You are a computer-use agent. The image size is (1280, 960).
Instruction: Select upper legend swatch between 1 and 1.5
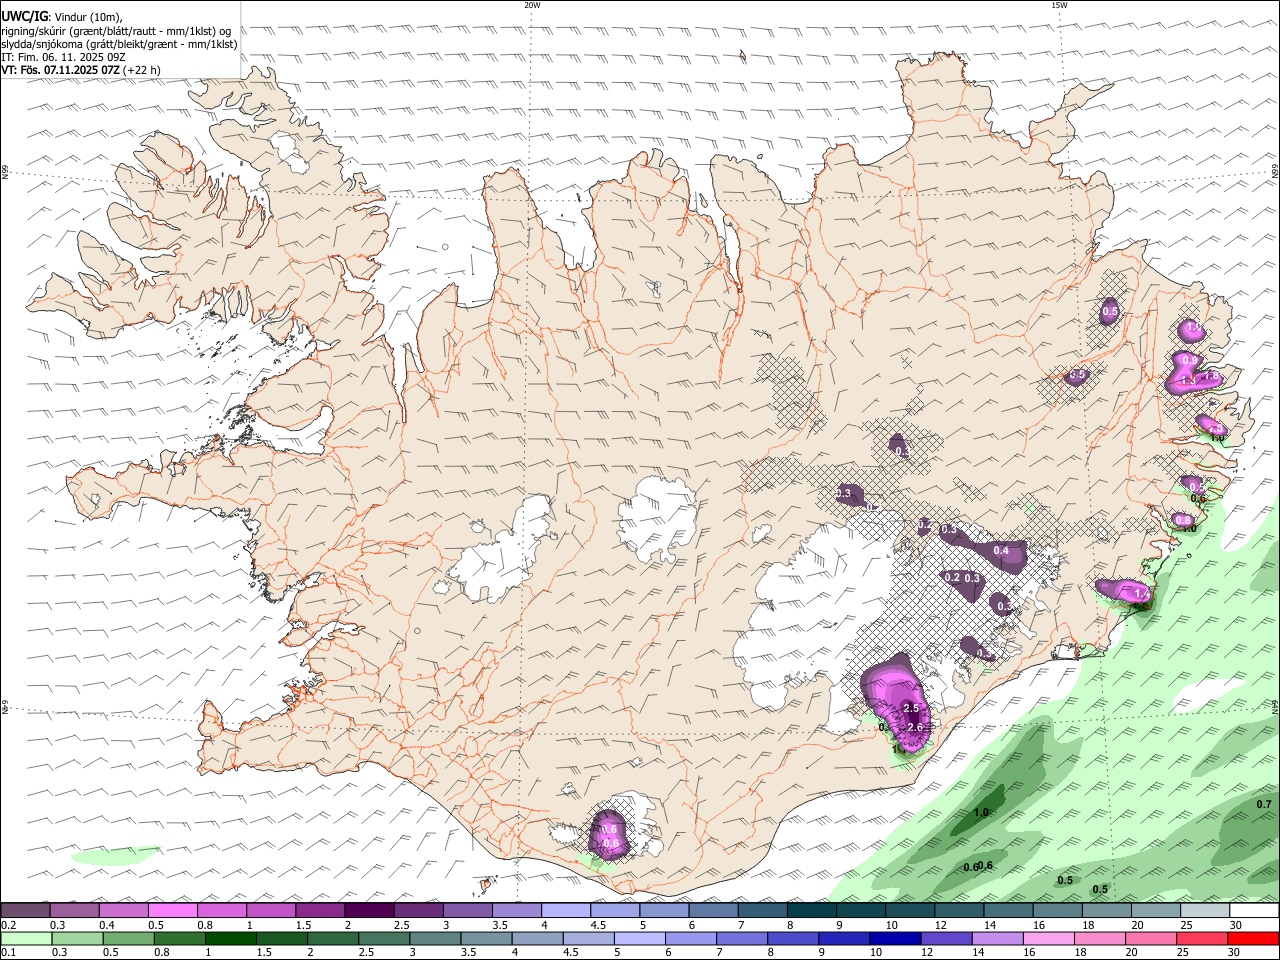pos(270,910)
